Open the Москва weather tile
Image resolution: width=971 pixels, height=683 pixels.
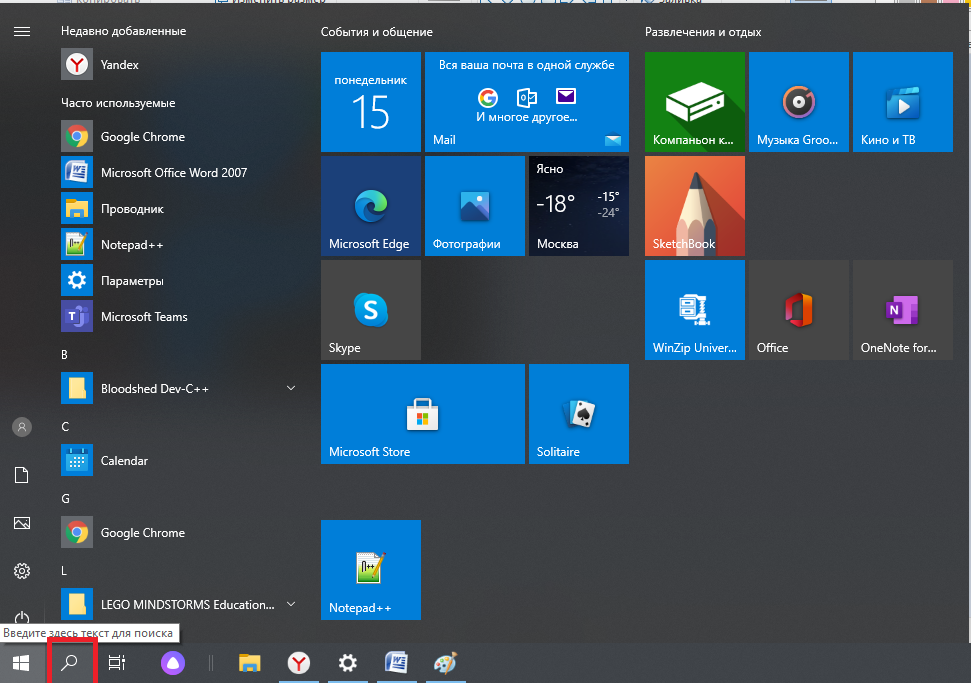[x=579, y=206]
